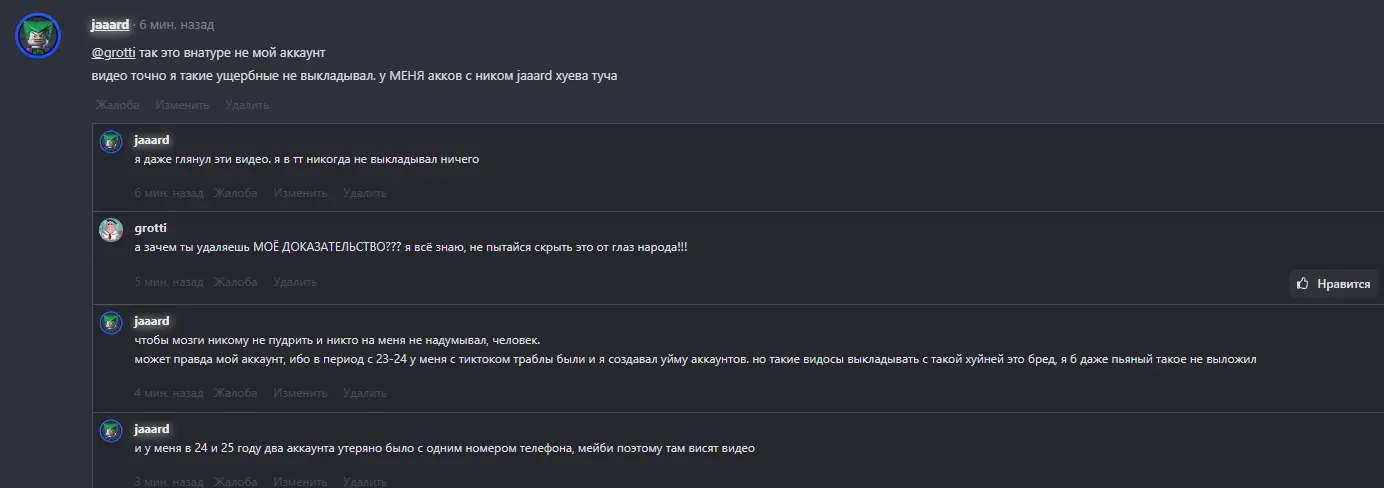1384x488 pixels.
Task: Click jaaard's large avatar on the main comment
Action: coord(39,37)
